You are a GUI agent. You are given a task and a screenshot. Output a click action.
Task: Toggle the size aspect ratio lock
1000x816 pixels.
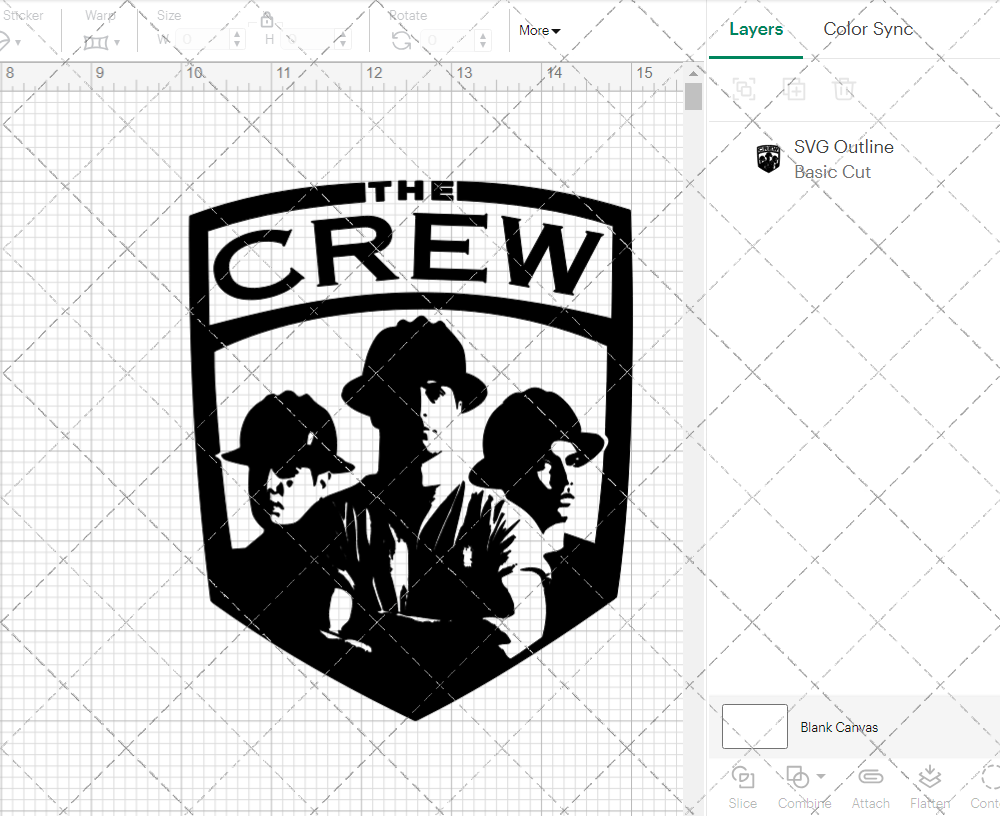click(x=267, y=20)
